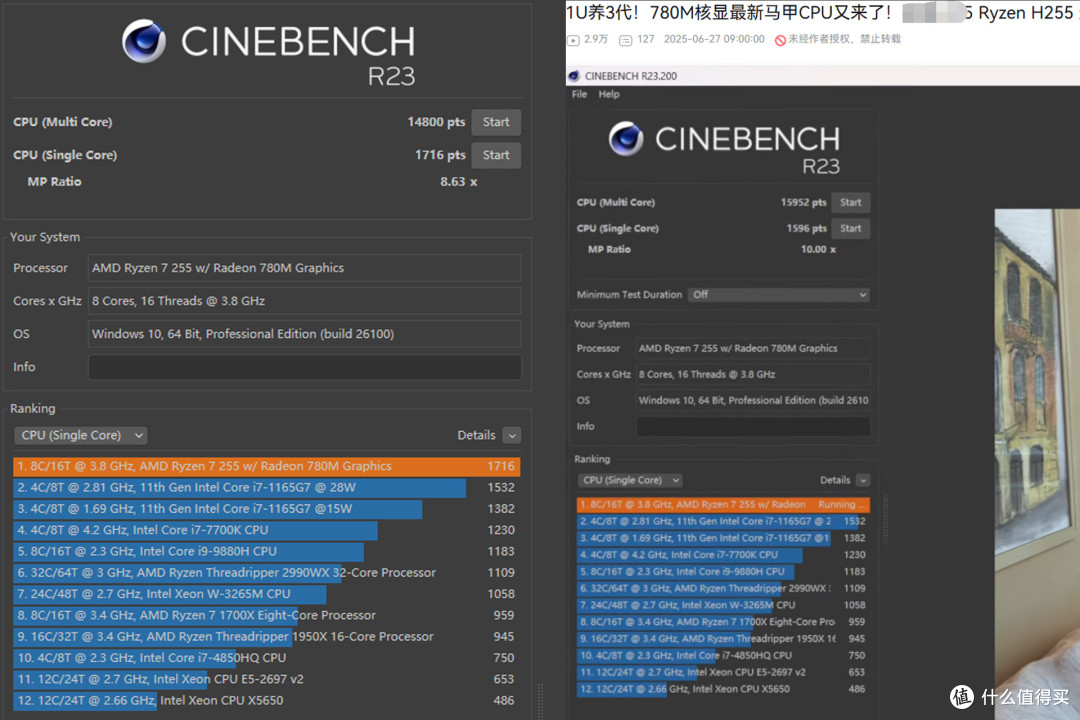Open the CPU (Single Core) ranking dropdown in right window
The height and width of the screenshot is (720, 1080).
click(630, 480)
